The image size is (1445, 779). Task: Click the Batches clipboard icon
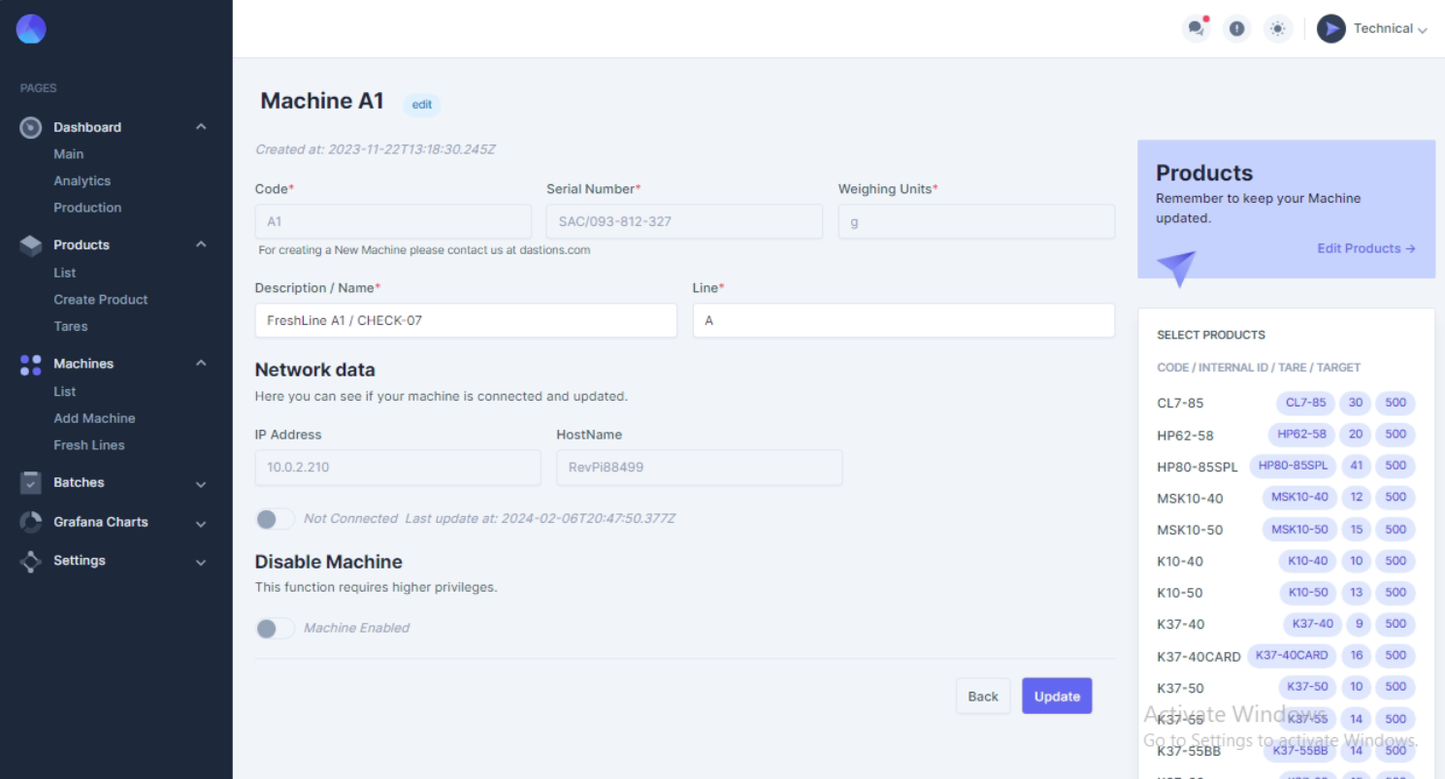click(31, 482)
